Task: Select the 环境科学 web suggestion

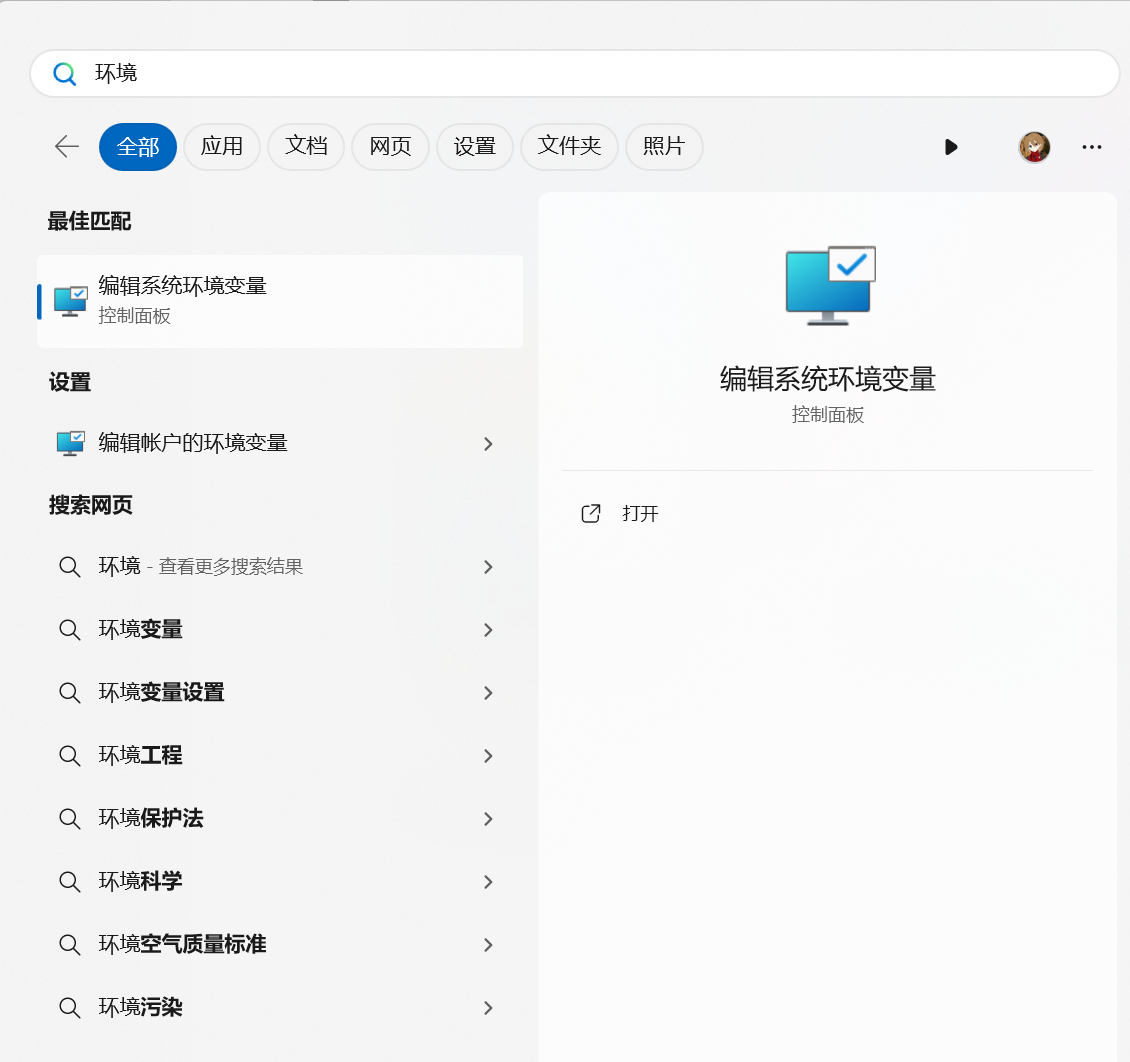Action: (x=280, y=882)
